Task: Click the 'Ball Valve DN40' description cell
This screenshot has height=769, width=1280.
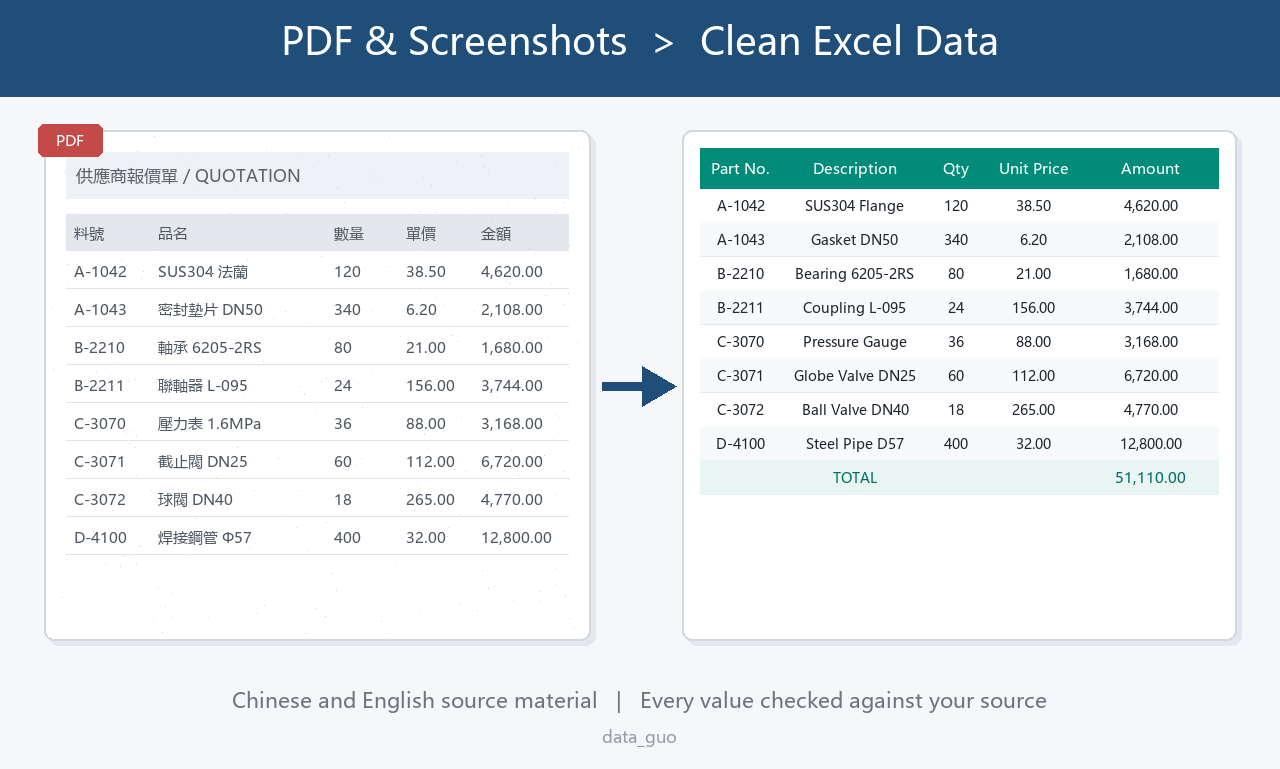Action: pyautogui.click(x=855, y=410)
